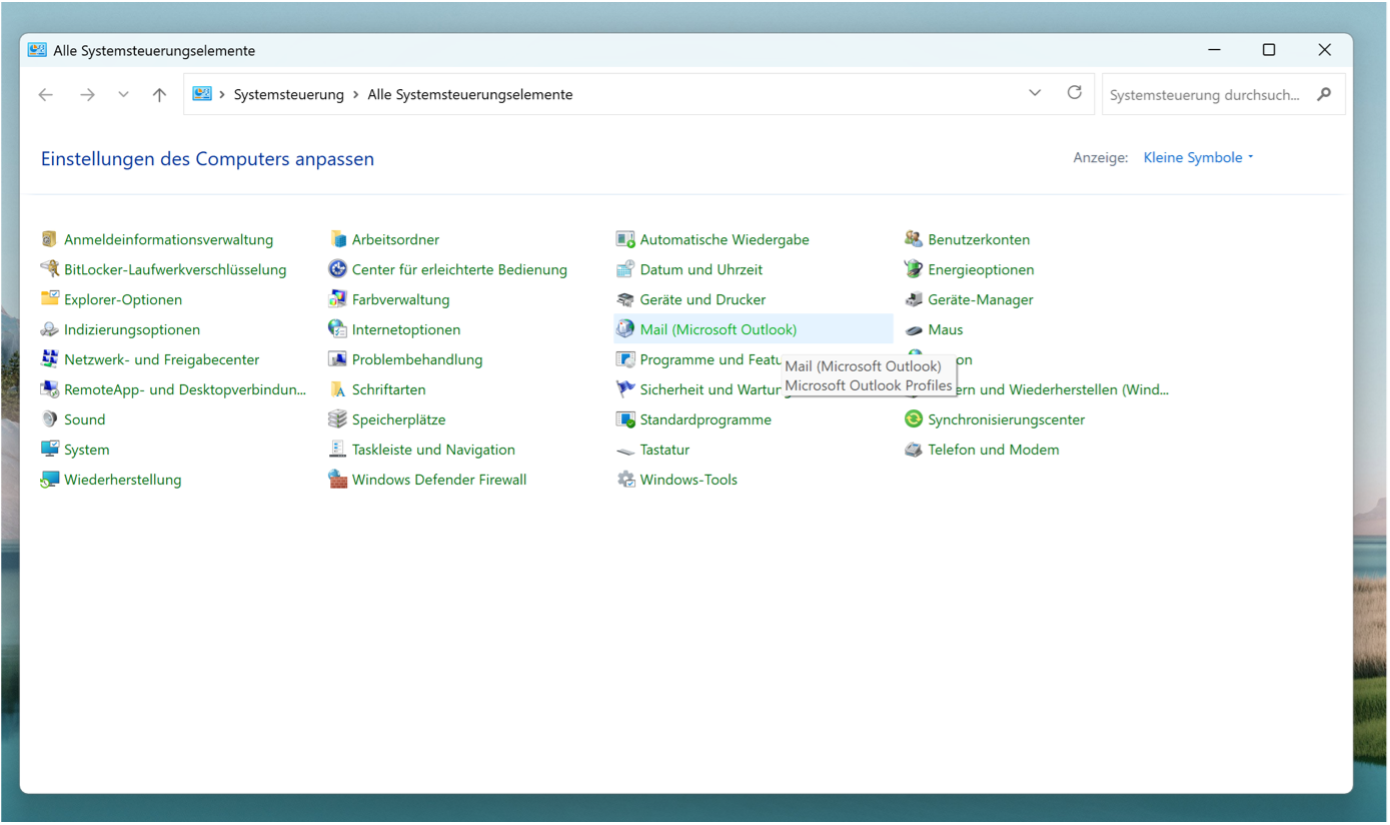The width and height of the screenshot is (1390, 825).
Task: Go up one level with up arrow
Action: [x=159, y=95]
